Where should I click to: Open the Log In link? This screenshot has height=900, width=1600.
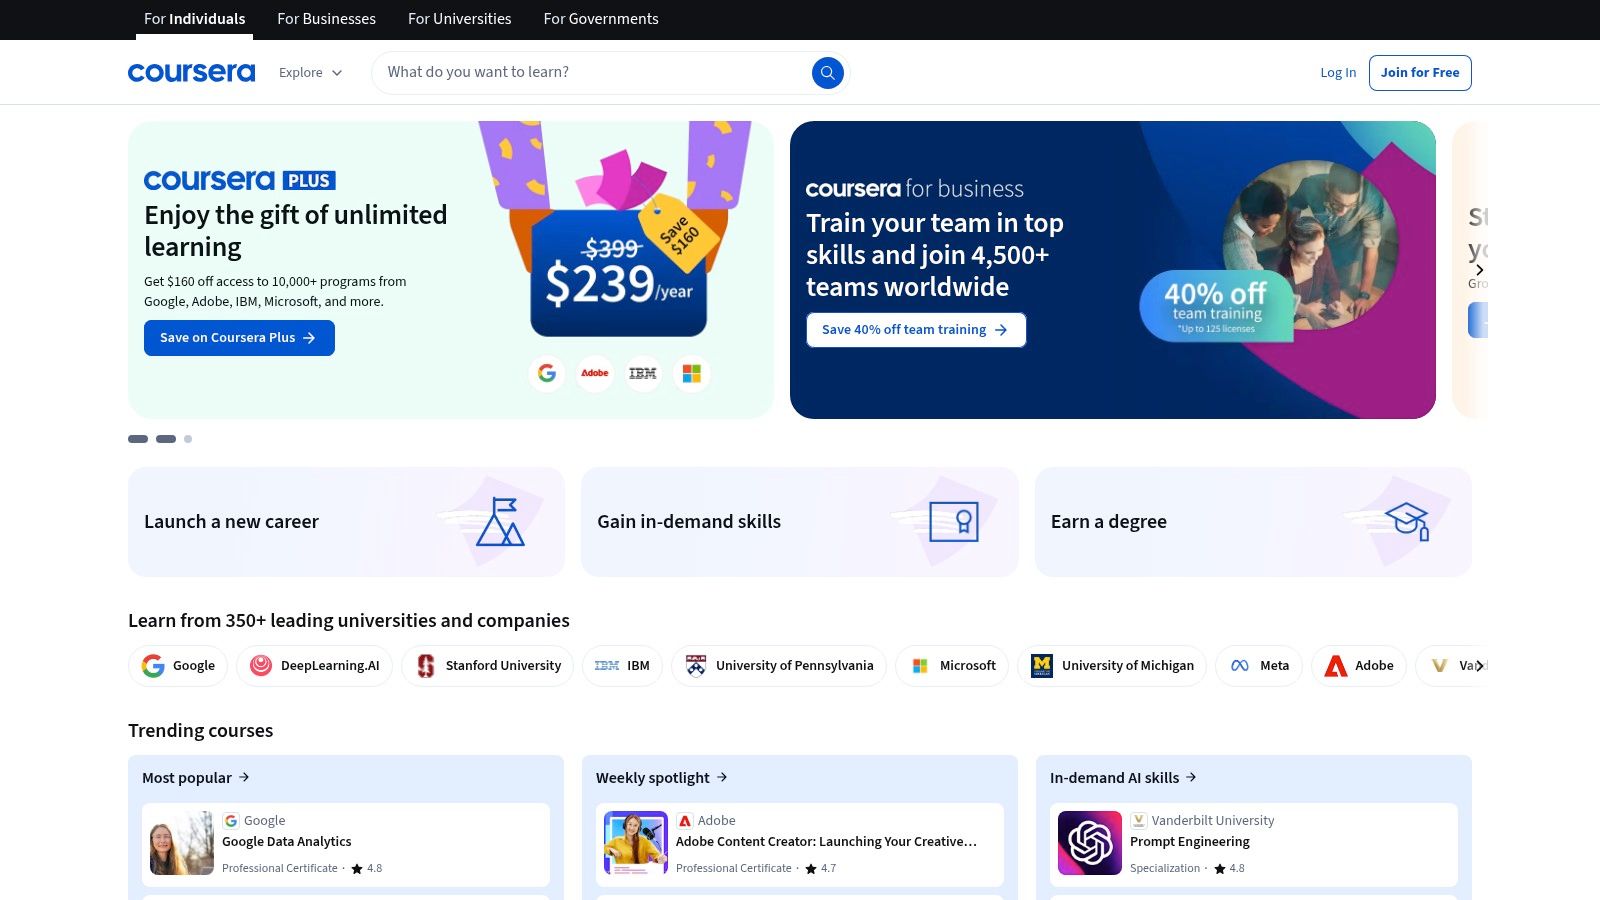(1338, 72)
